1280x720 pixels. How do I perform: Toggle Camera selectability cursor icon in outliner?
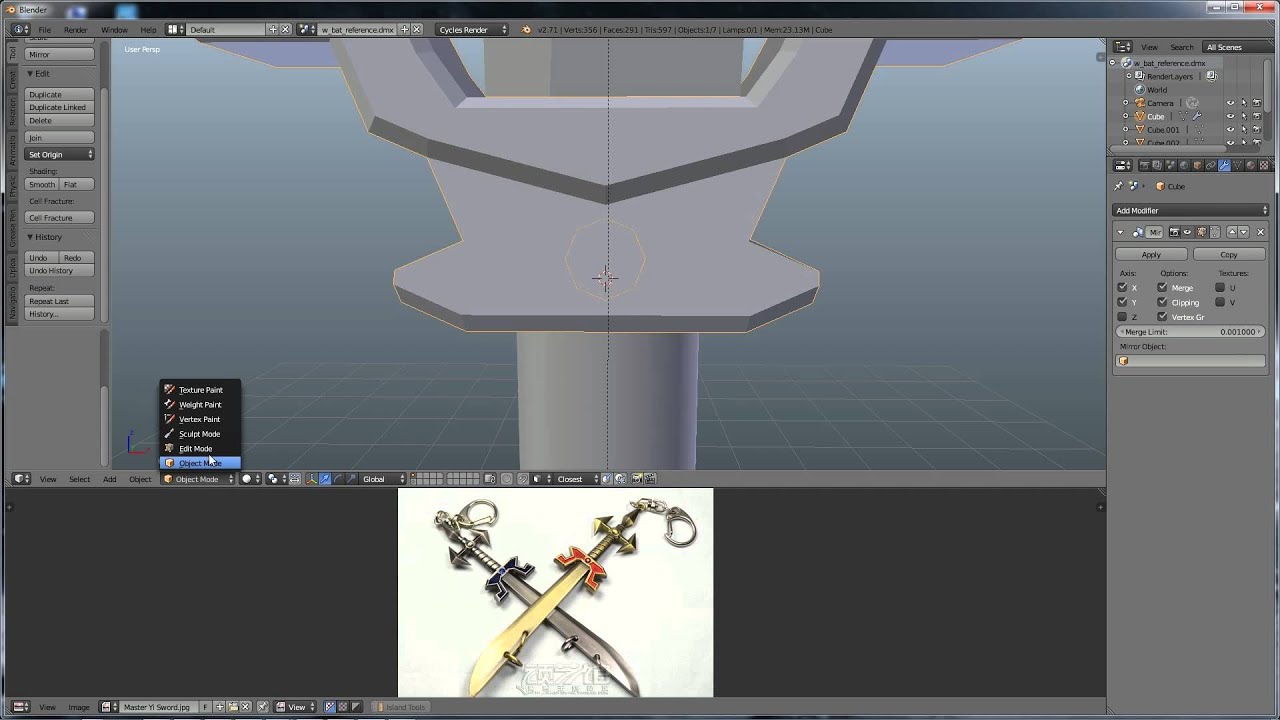(x=1244, y=103)
